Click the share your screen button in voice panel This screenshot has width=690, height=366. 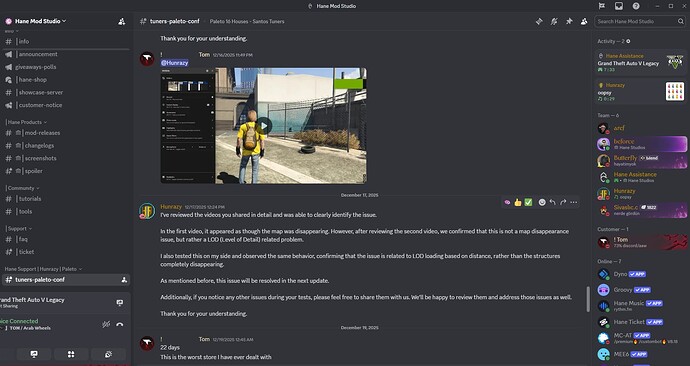(34, 355)
